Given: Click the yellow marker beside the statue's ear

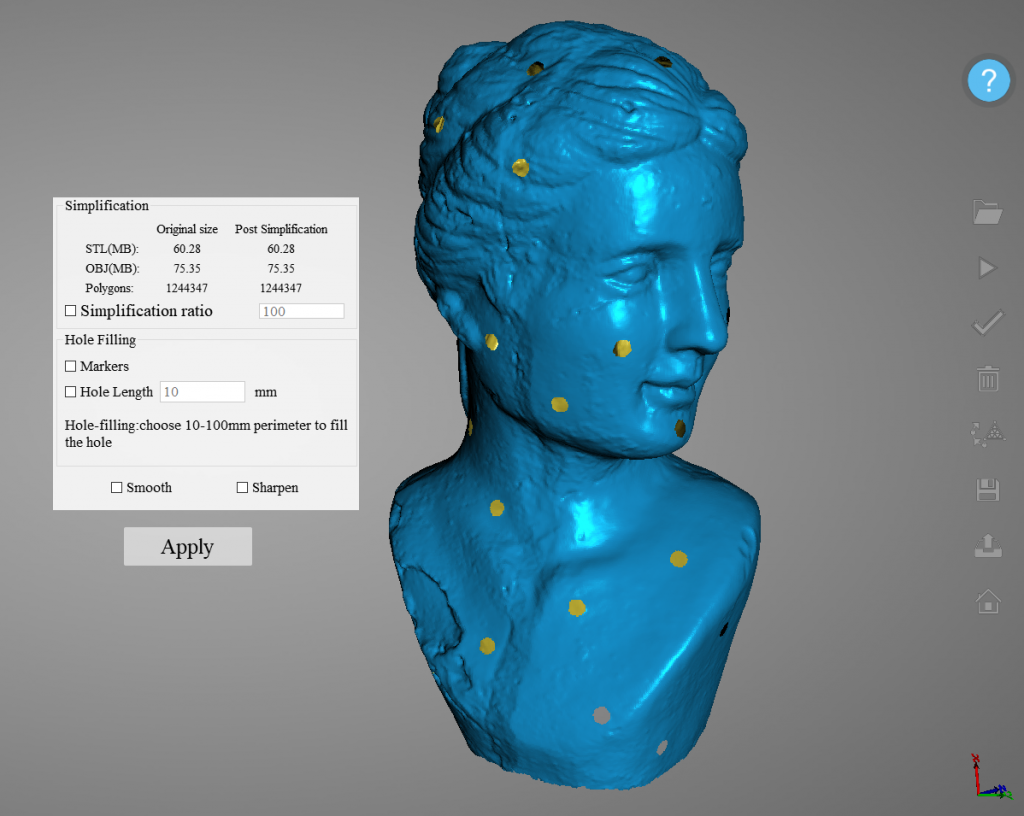Looking at the screenshot, I should pyautogui.click(x=491, y=342).
